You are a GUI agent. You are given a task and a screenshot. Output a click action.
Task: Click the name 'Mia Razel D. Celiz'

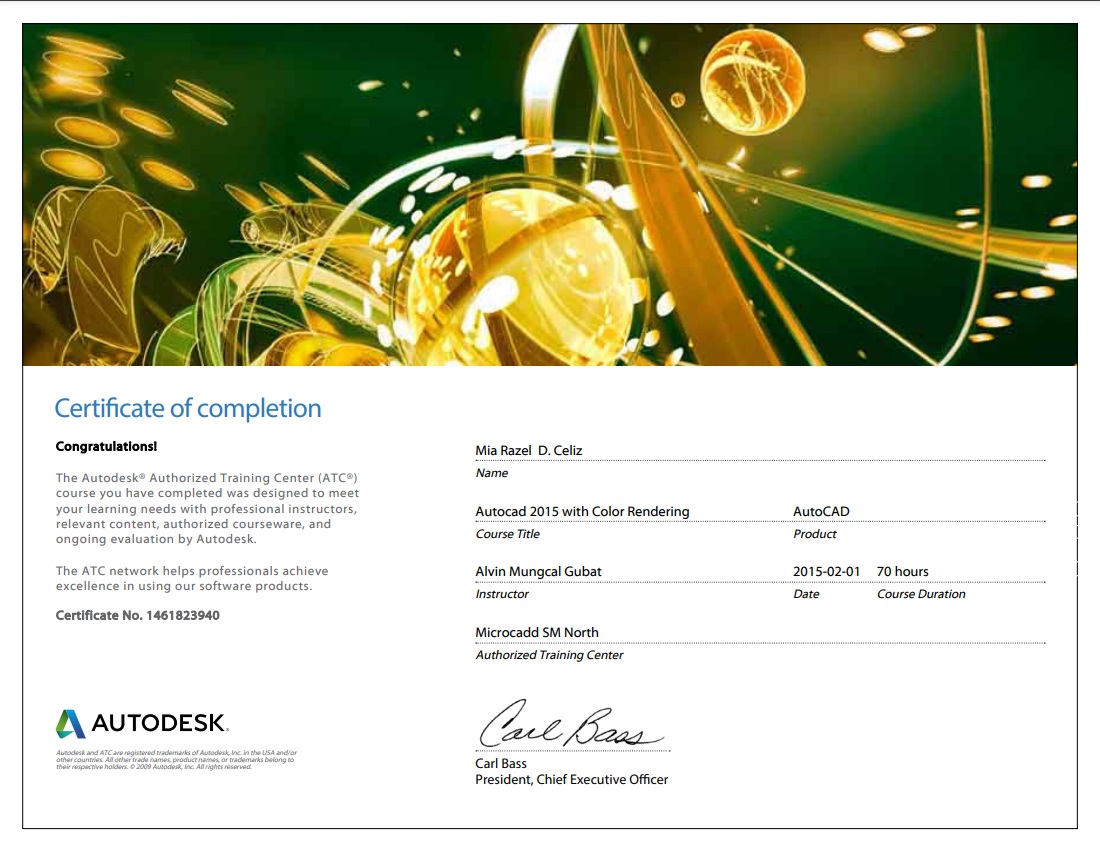pos(529,450)
